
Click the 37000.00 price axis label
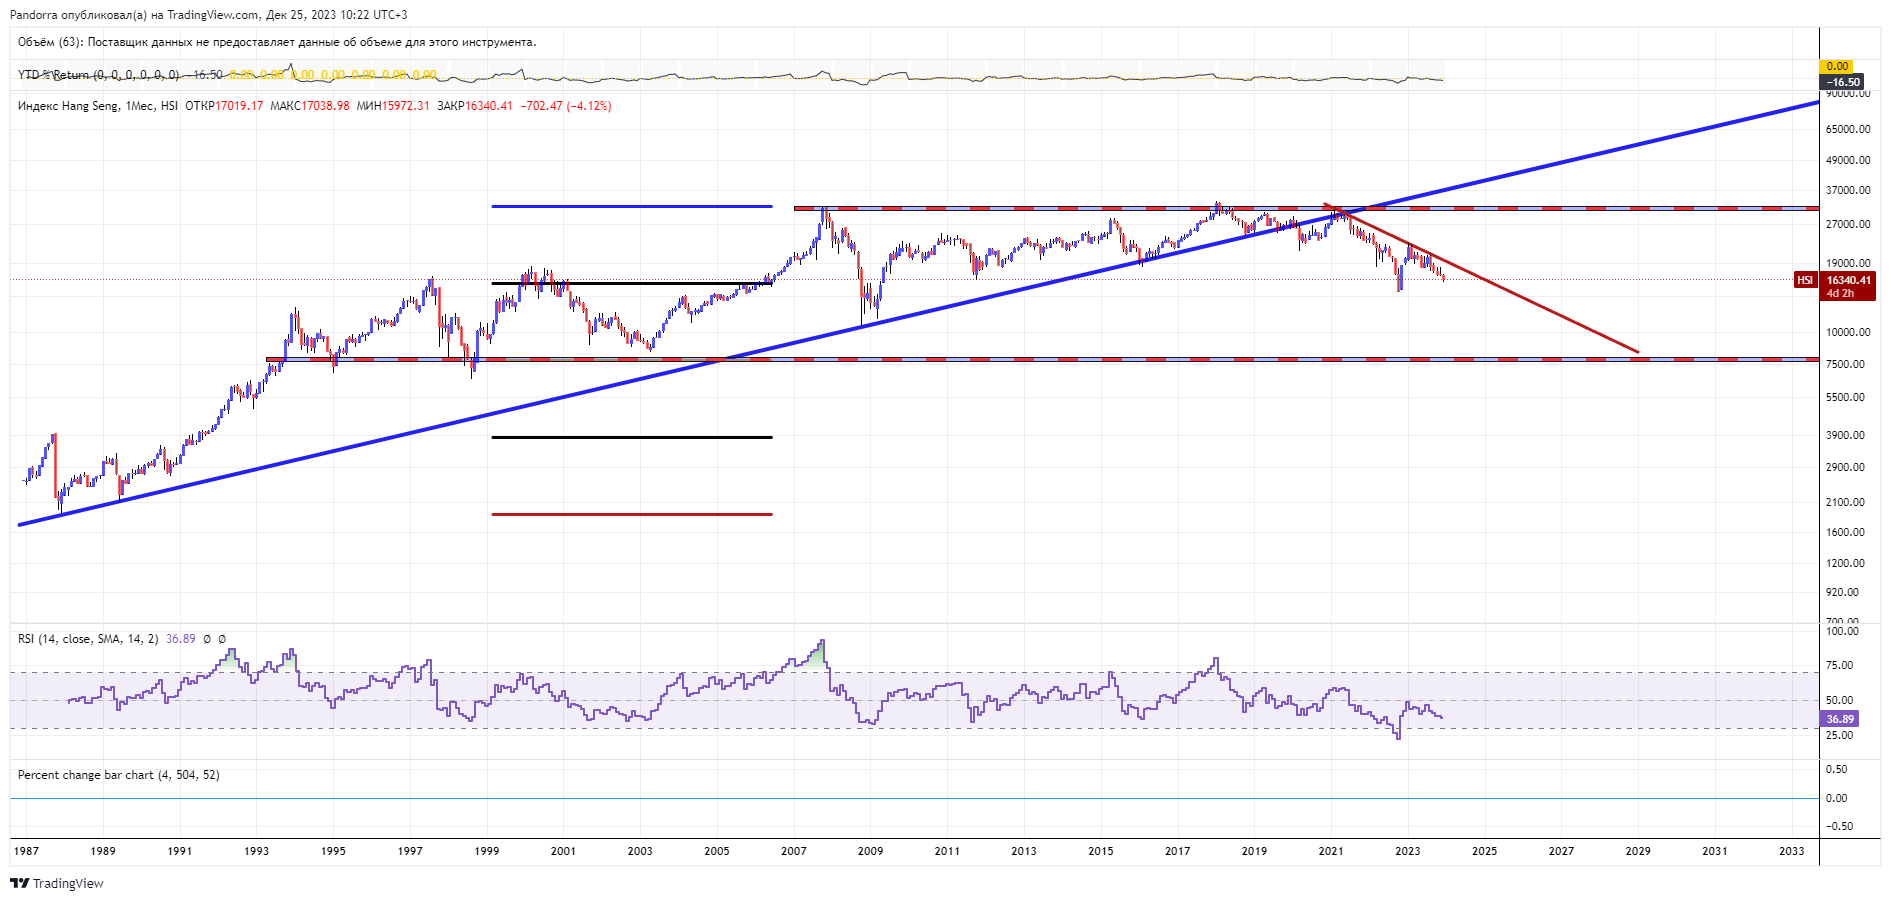coord(1848,190)
